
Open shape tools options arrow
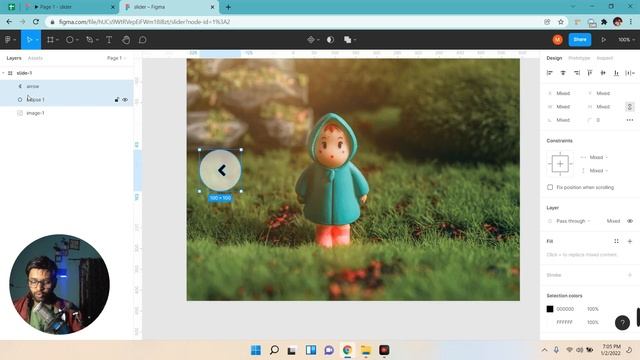tap(77, 40)
